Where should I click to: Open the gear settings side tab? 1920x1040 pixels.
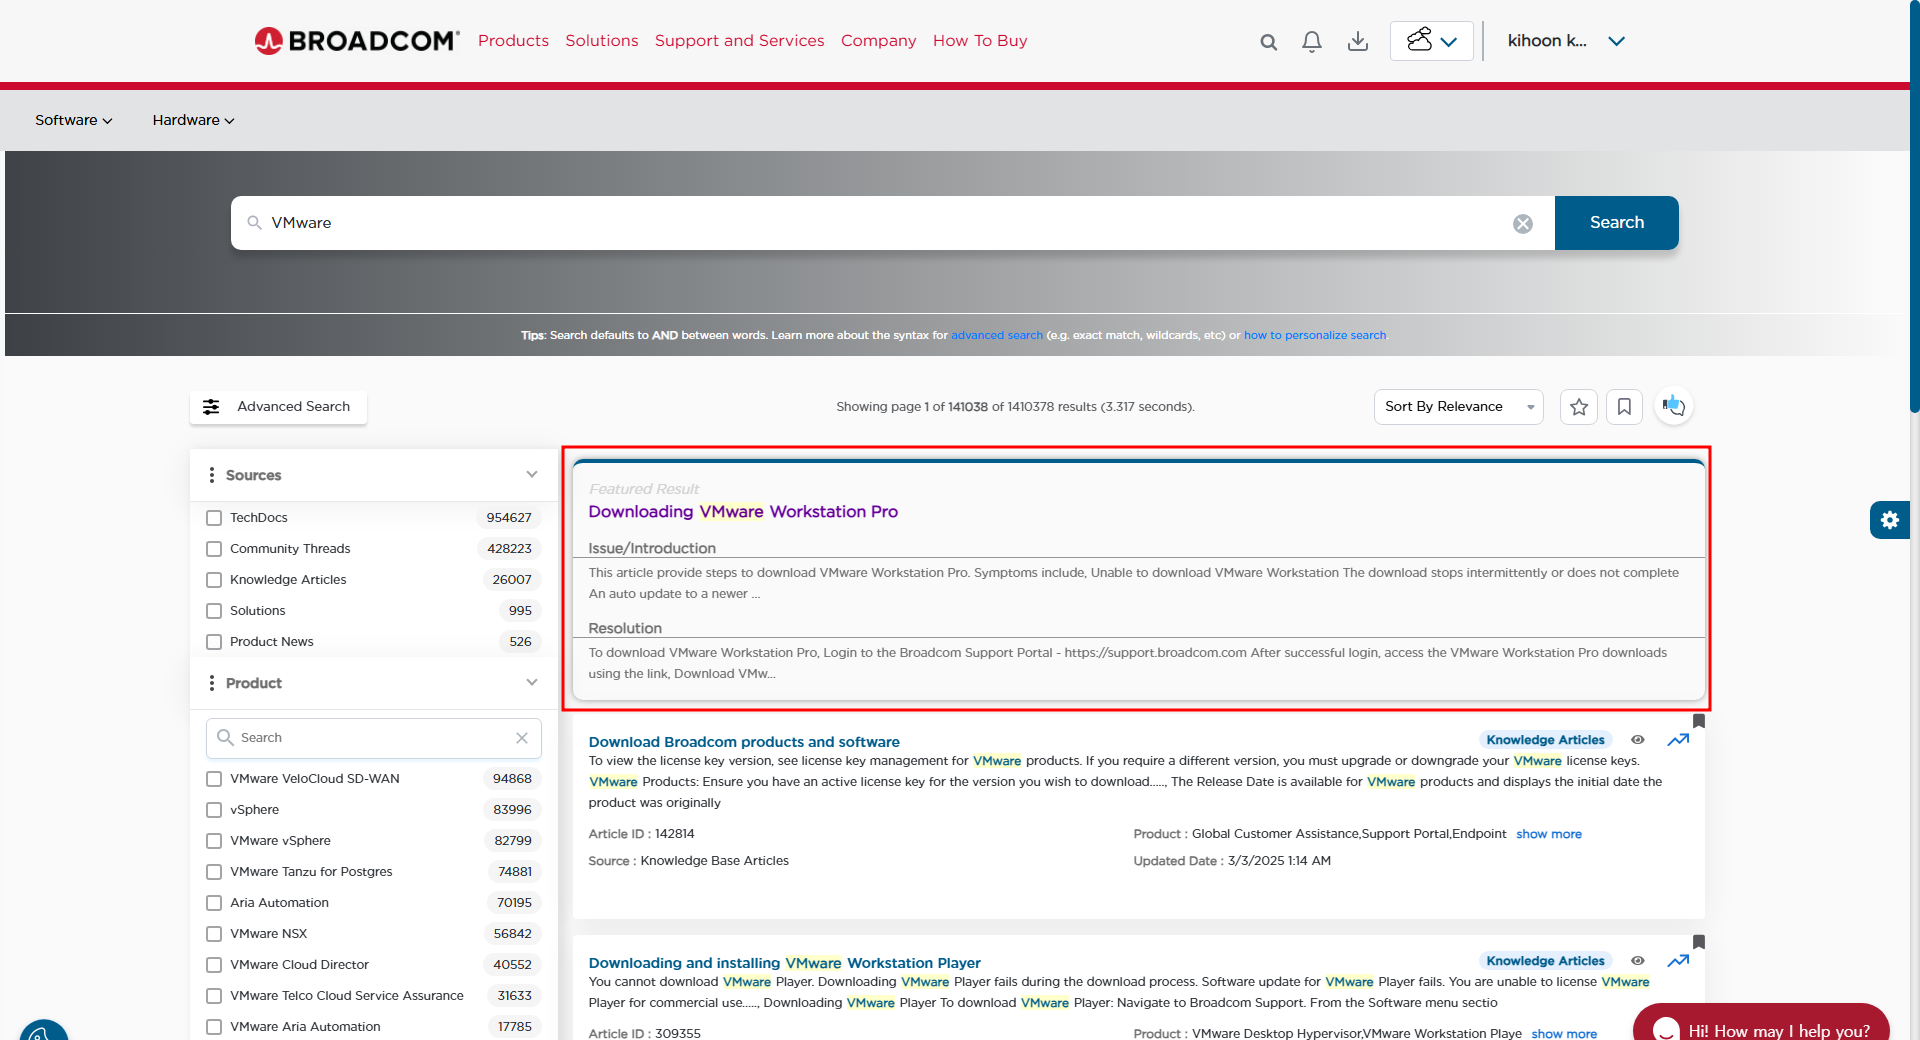[x=1889, y=520]
